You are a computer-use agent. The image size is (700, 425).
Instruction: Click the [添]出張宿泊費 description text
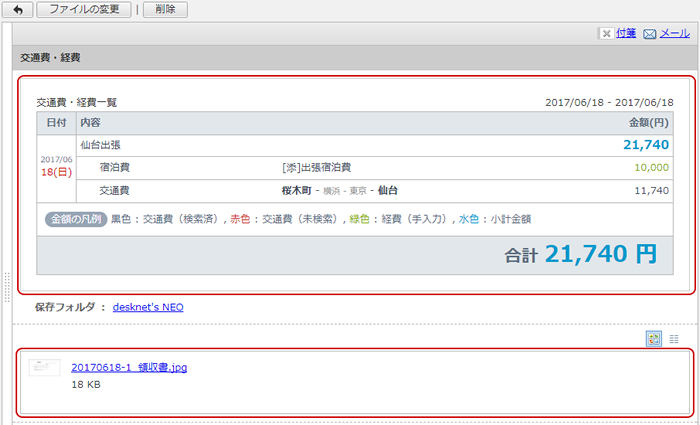pos(317,167)
